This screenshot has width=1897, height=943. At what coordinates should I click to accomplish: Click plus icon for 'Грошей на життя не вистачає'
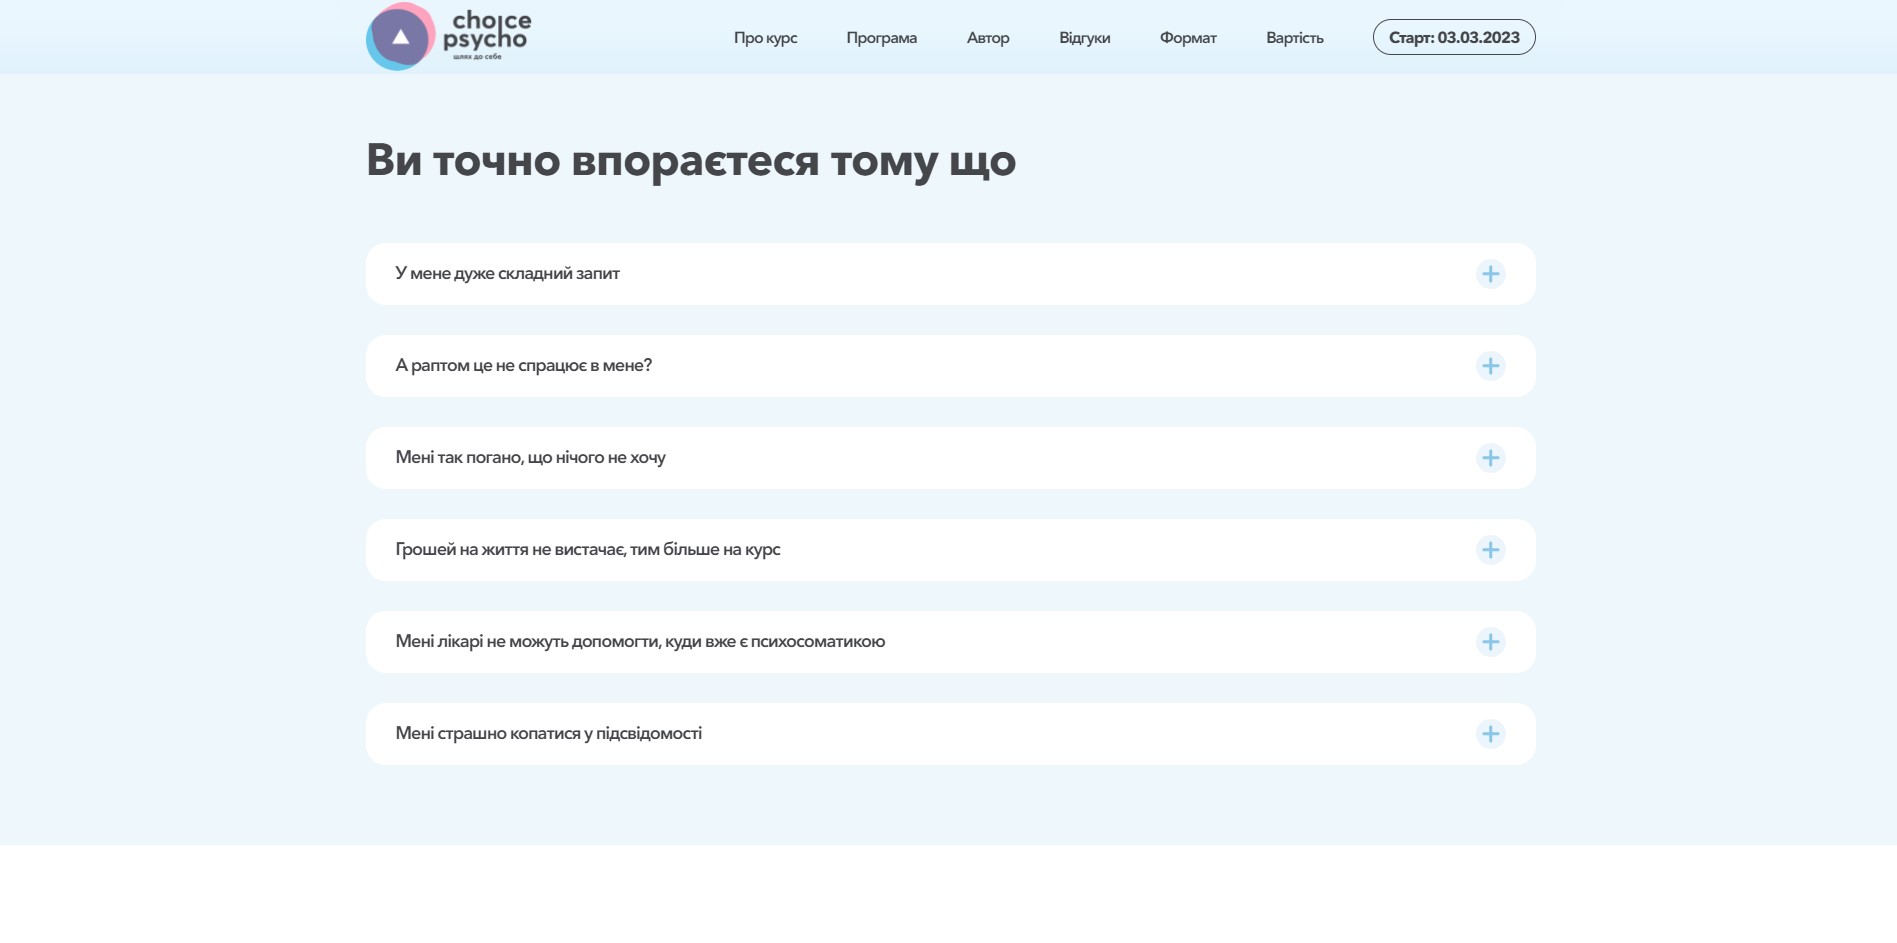pyautogui.click(x=1490, y=550)
